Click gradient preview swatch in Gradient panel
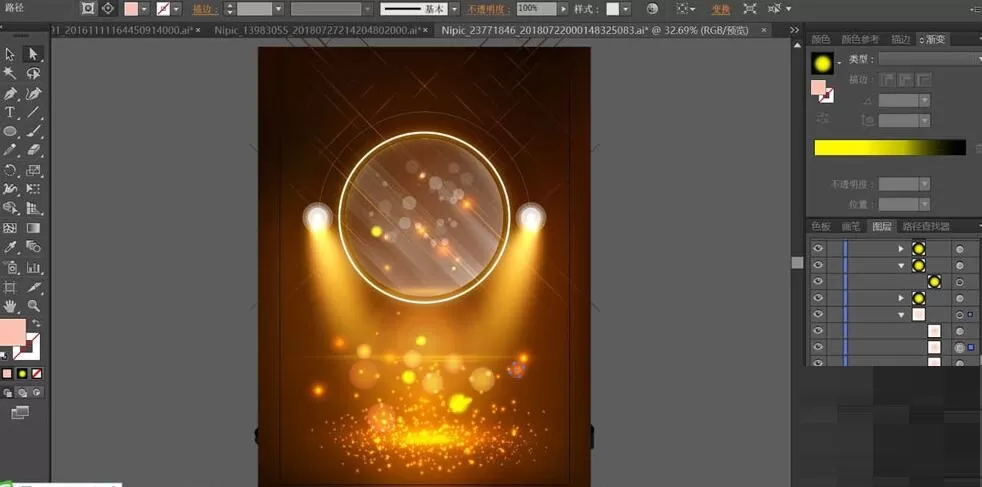The image size is (982, 487). click(x=822, y=63)
